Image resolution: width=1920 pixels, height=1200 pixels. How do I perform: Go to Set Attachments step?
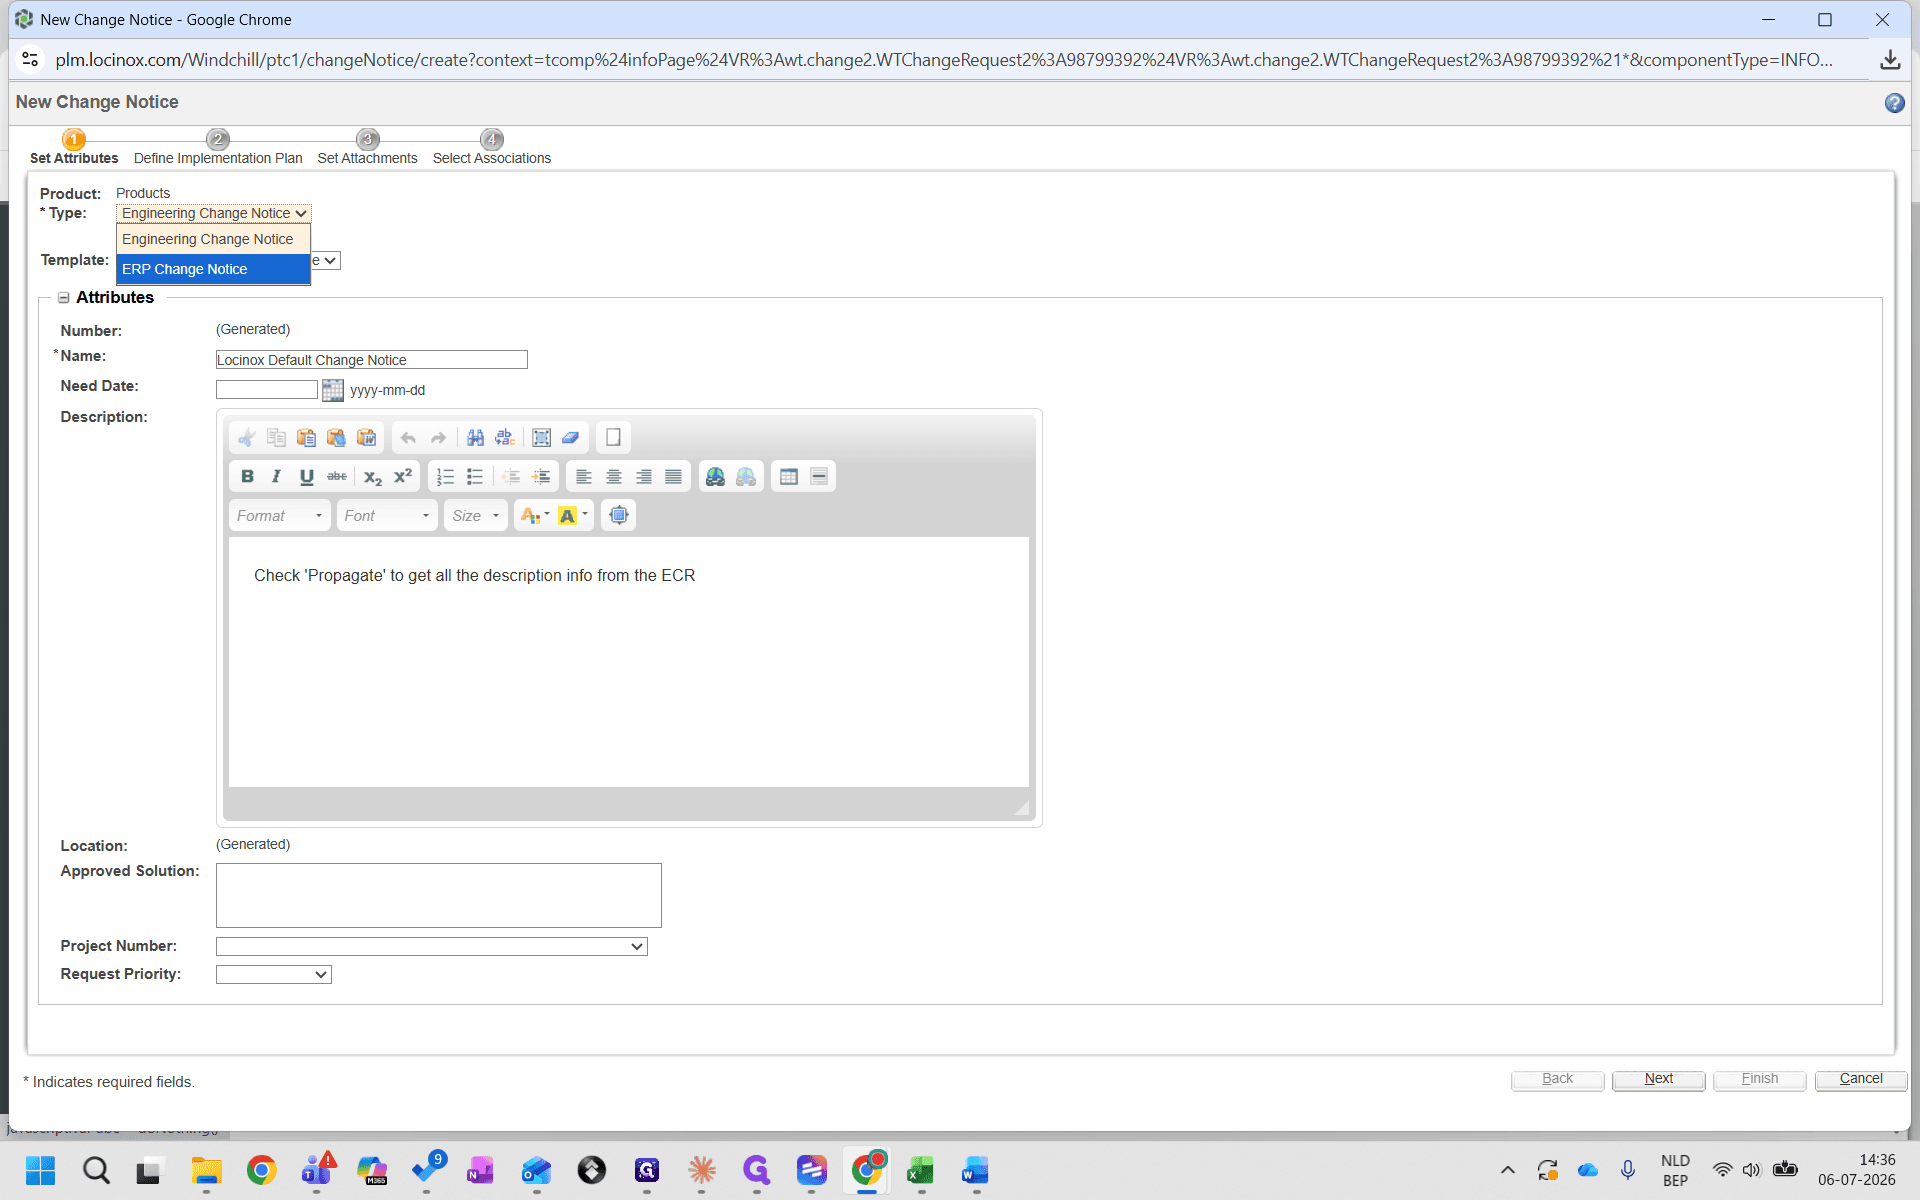point(367,148)
